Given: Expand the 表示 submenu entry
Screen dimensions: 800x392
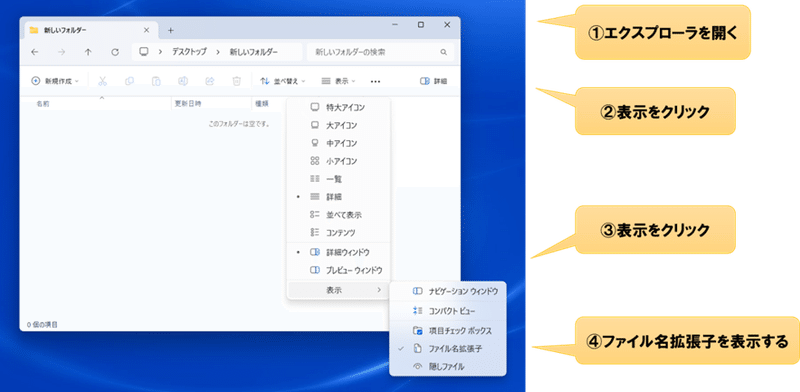Looking at the screenshot, I should [x=339, y=290].
